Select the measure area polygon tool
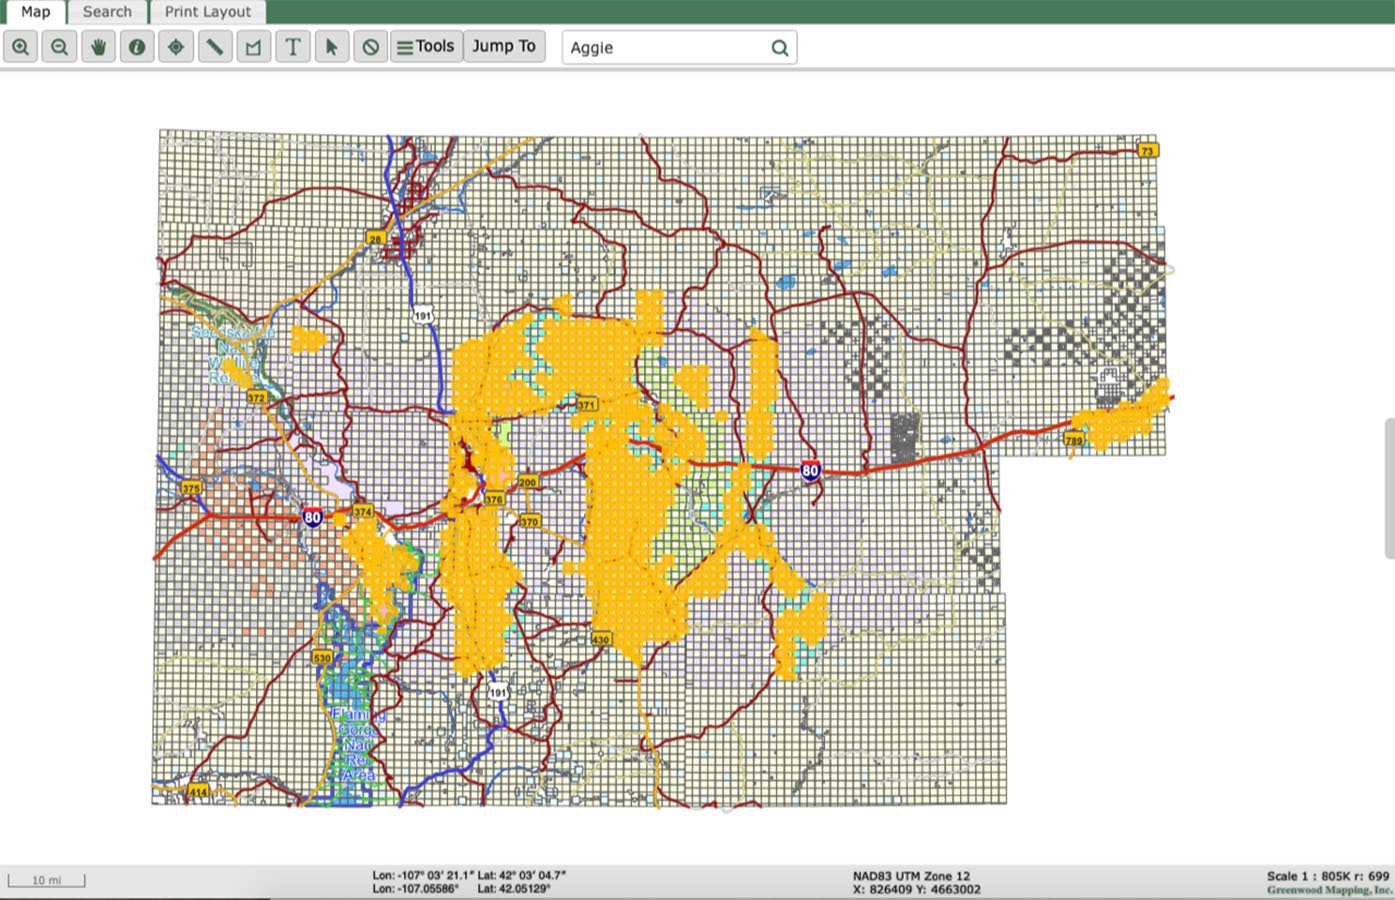The image size is (1395, 900). point(254,47)
